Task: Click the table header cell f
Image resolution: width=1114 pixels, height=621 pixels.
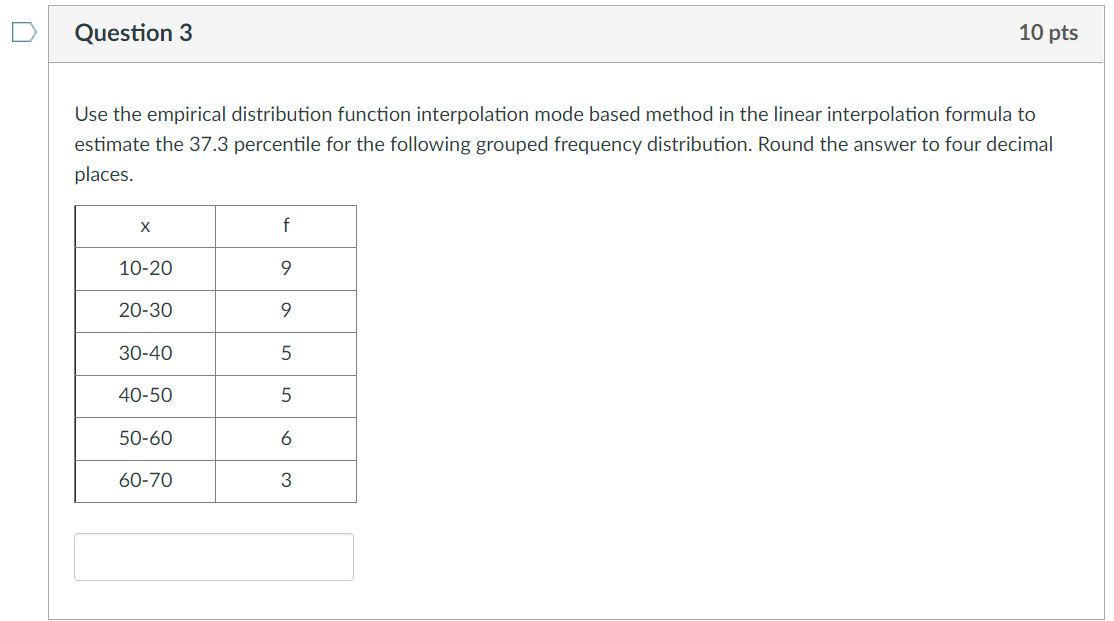Action: click(x=286, y=226)
